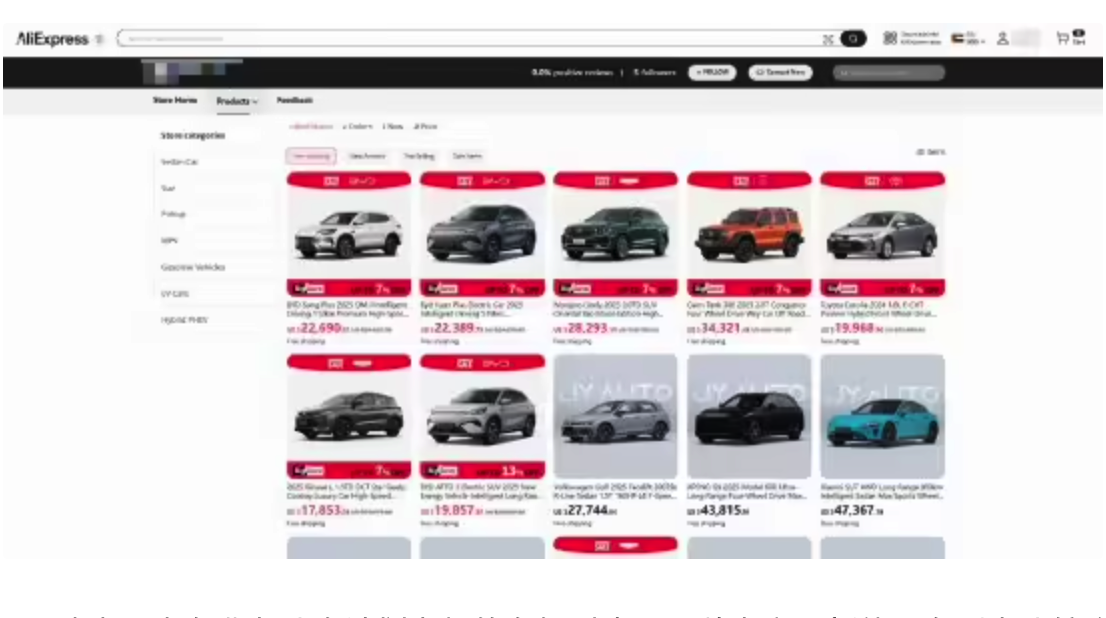Viewport: 1106px width, 618px height.
Task: Open the gray BYD Yuan Plus thumbnail
Action: (x=482, y=234)
